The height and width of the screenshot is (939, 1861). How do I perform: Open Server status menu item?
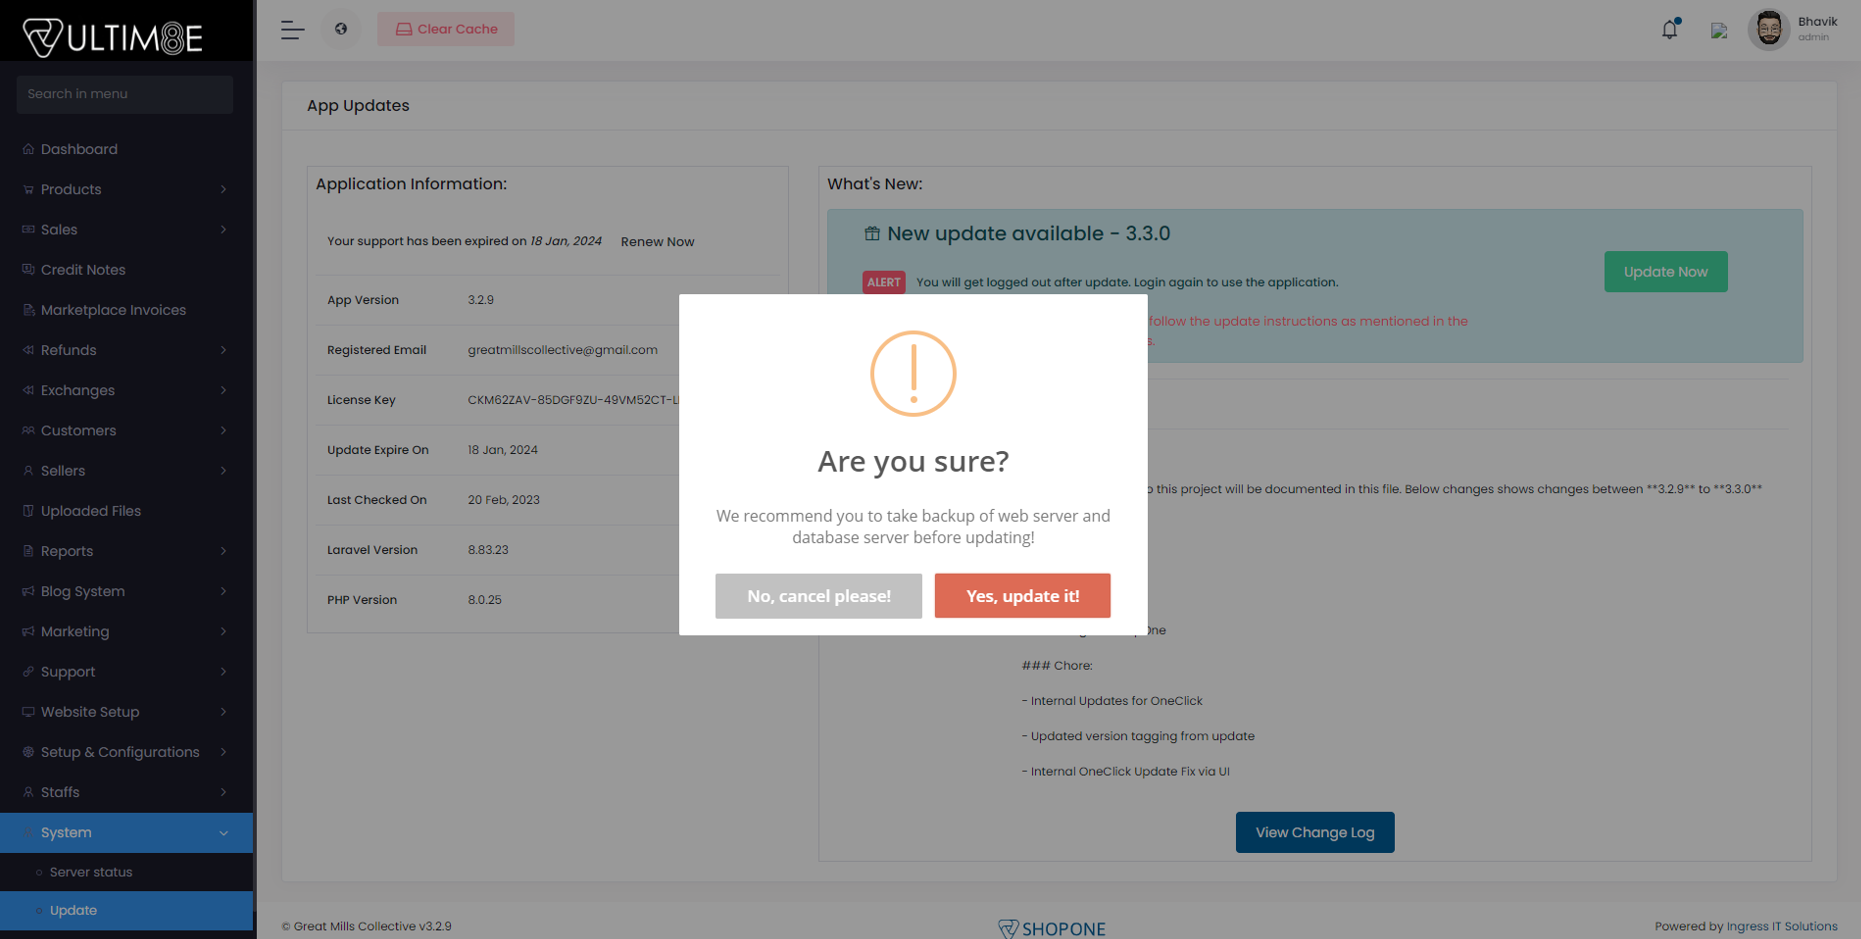tap(91, 872)
